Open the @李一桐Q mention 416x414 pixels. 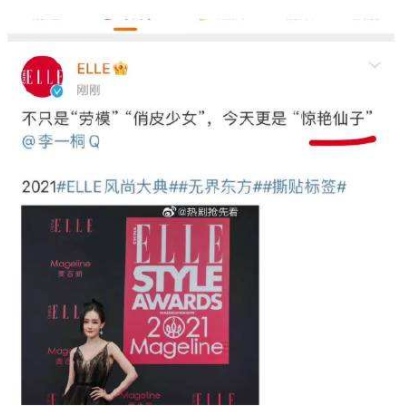tap(61, 142)
